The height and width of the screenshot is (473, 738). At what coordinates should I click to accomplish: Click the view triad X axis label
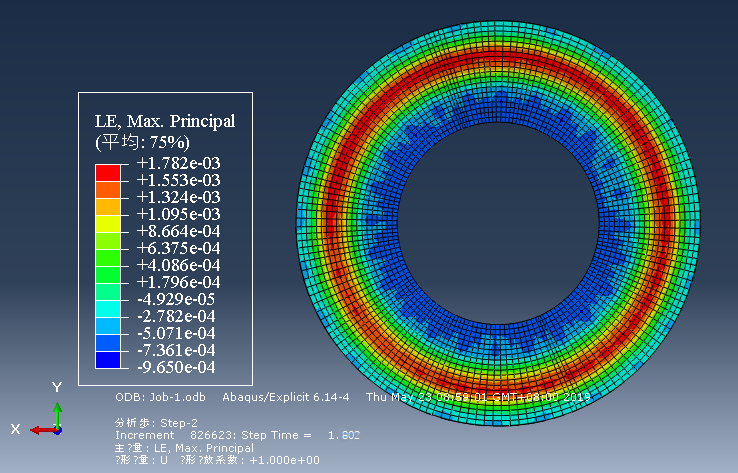point(16,429)
